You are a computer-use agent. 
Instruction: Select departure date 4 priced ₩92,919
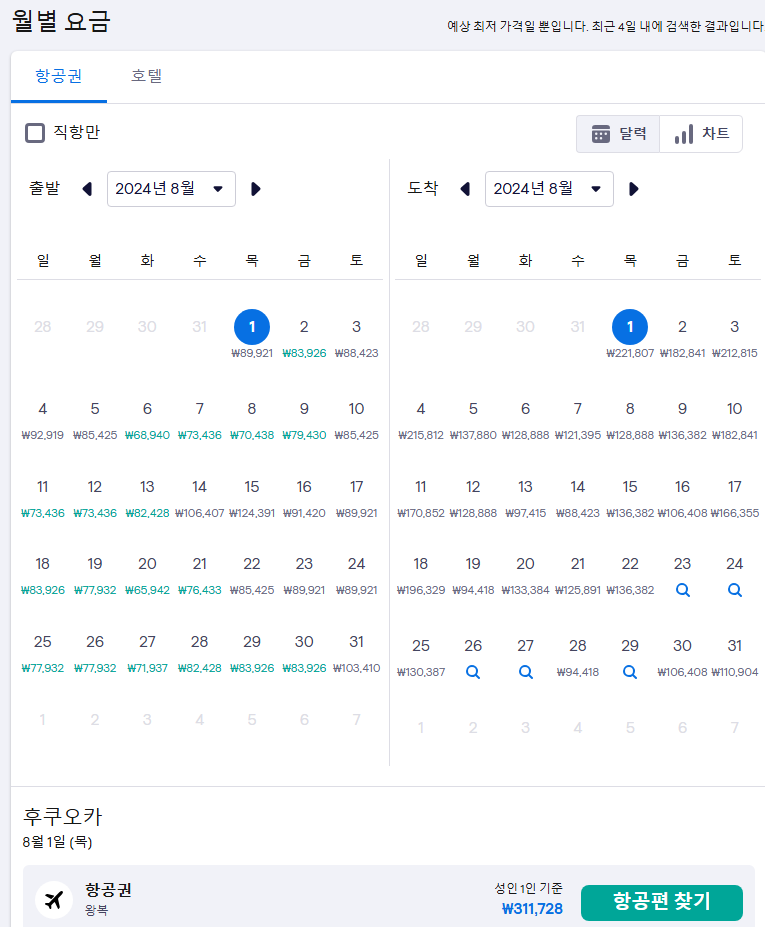tap(43, 420)
